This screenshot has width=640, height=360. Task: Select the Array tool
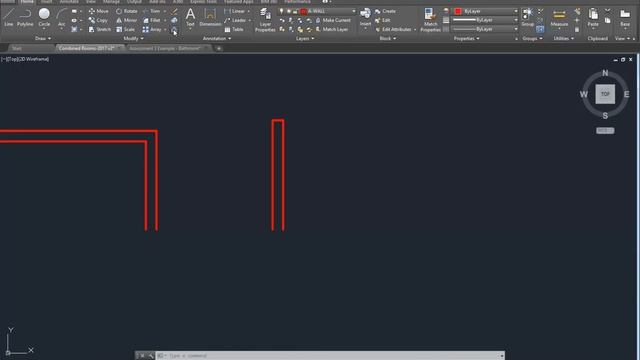pyautogui.click(x=152, y=29)
